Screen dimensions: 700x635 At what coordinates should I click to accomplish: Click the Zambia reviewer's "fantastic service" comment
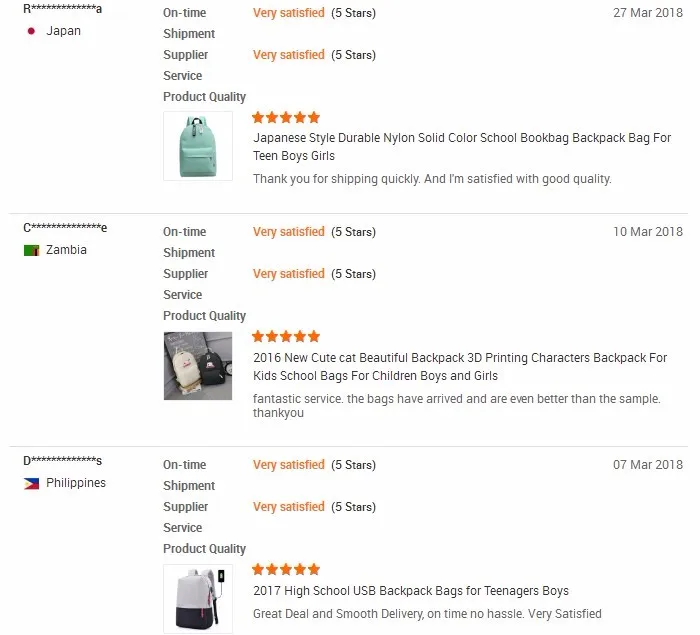click(x=456, y=405)
